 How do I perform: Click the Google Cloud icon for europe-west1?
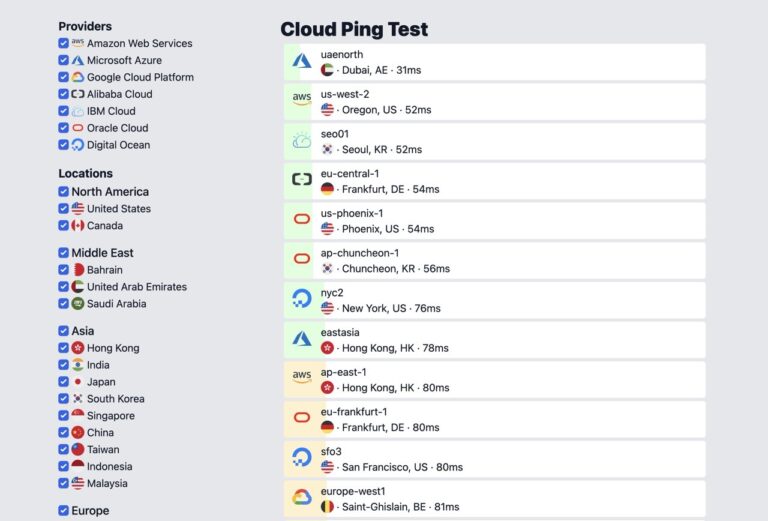(301, 498)
